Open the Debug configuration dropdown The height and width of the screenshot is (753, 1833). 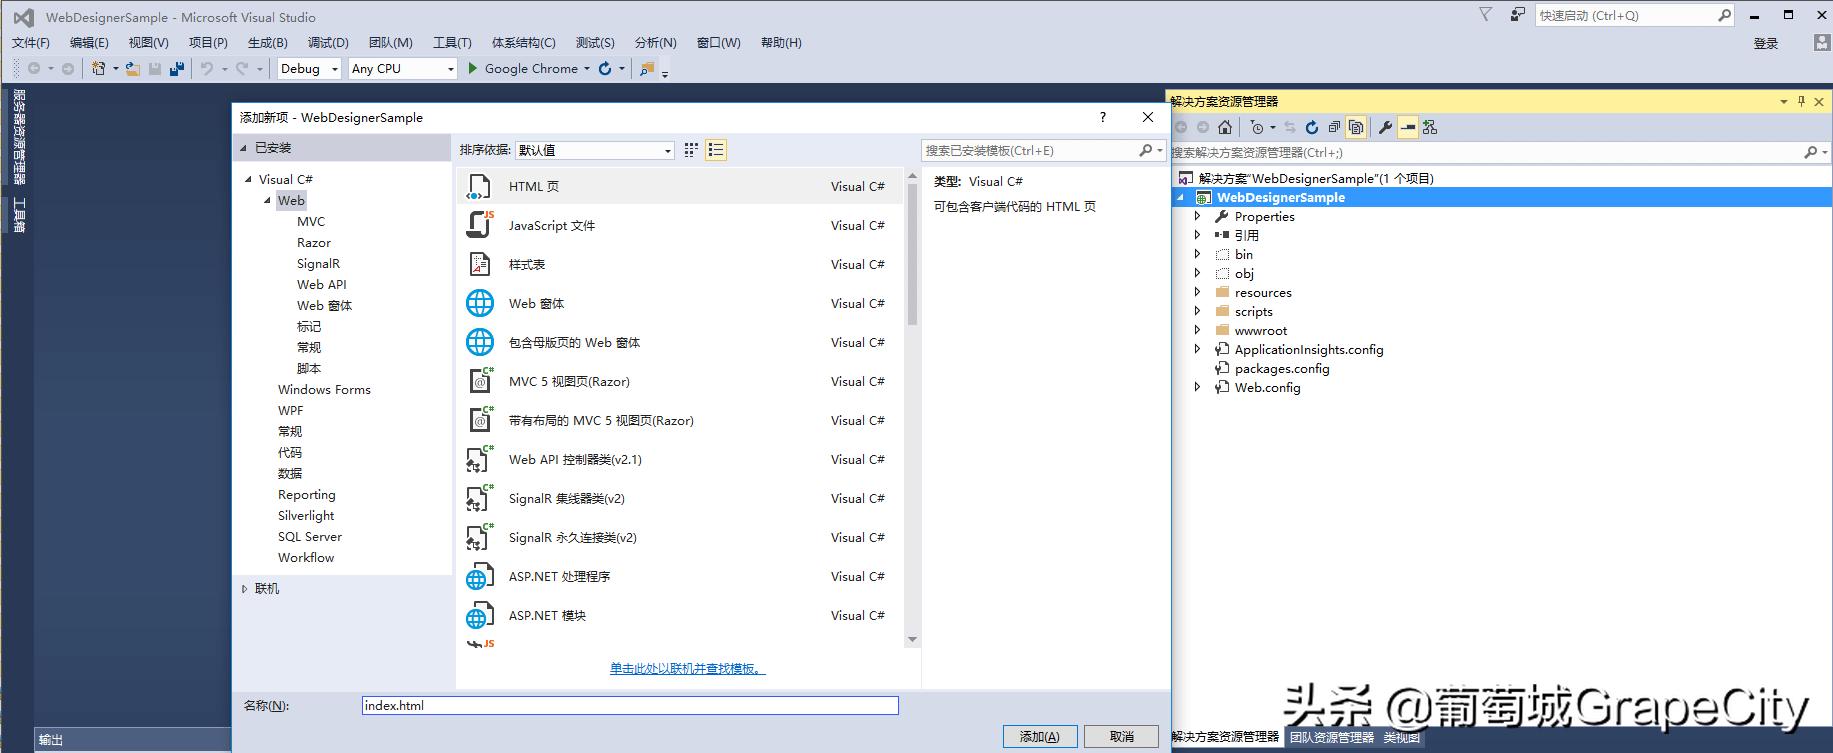click(334, 69)
